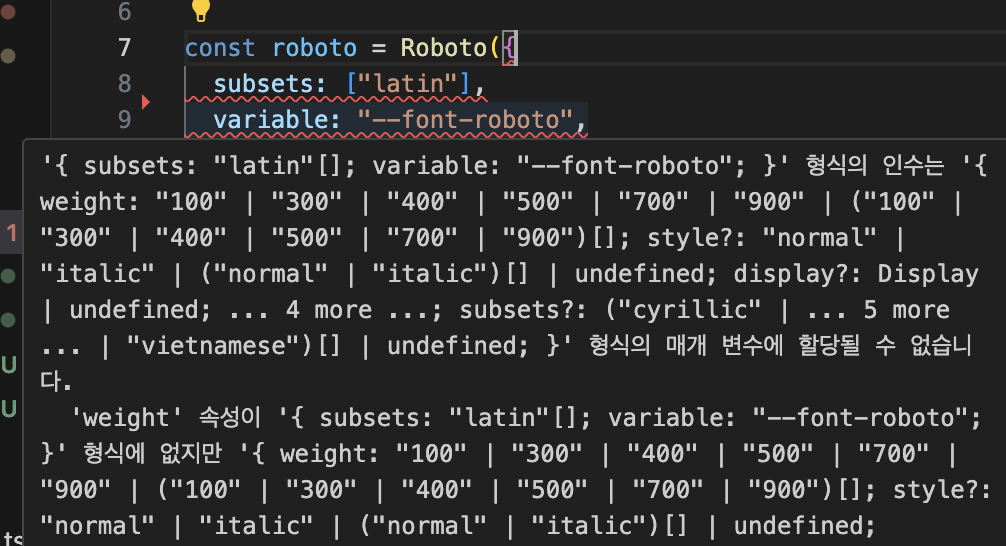Click '4 more' in the error tooltip
This screenshot has height=546, width=1006.
(x=328, y=310)
